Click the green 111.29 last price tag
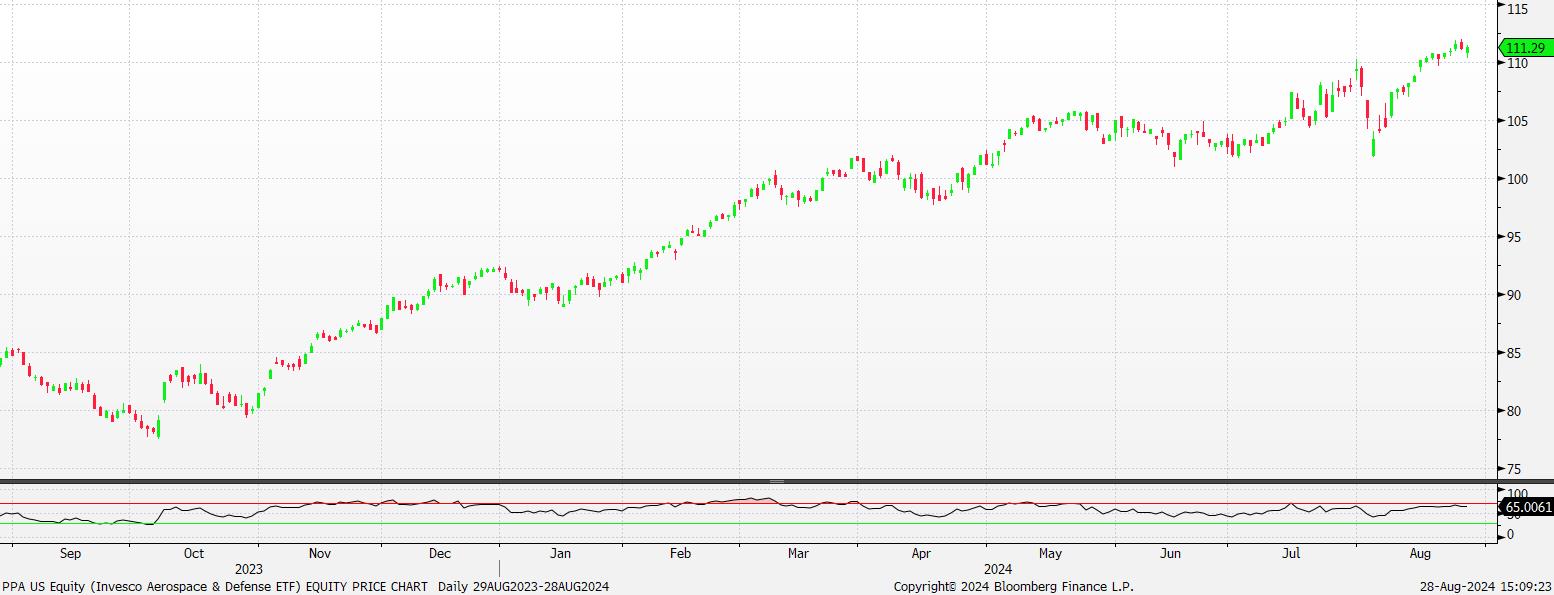 point(1525,48)
